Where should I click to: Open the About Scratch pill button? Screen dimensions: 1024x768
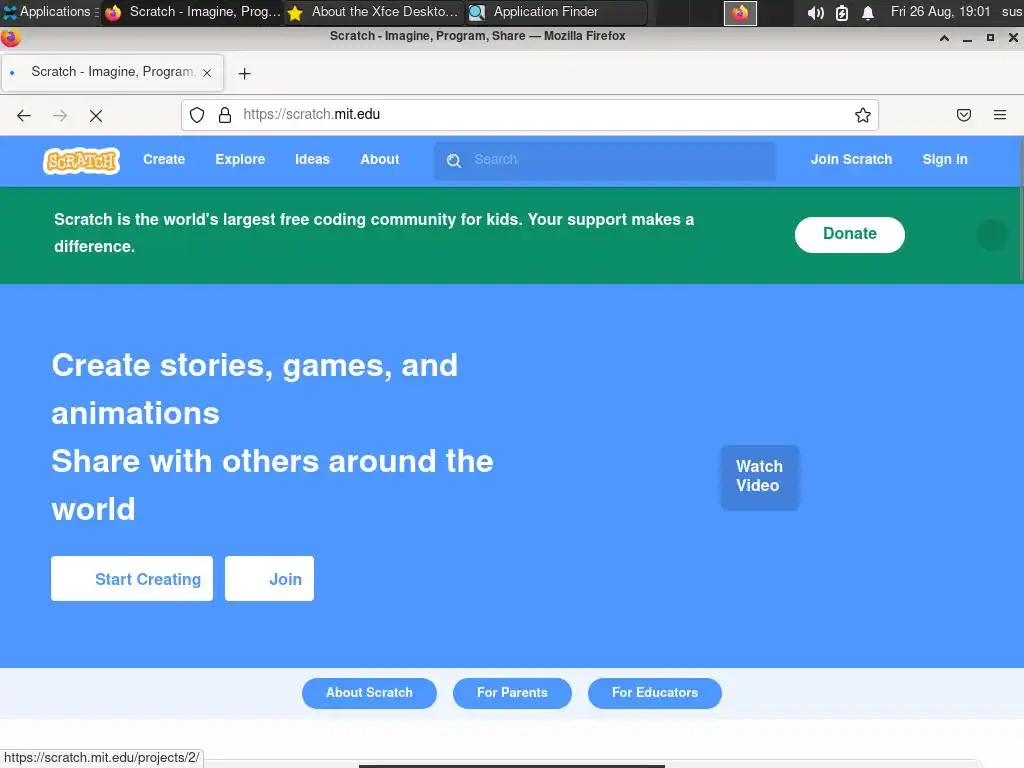tap(369, 693)
